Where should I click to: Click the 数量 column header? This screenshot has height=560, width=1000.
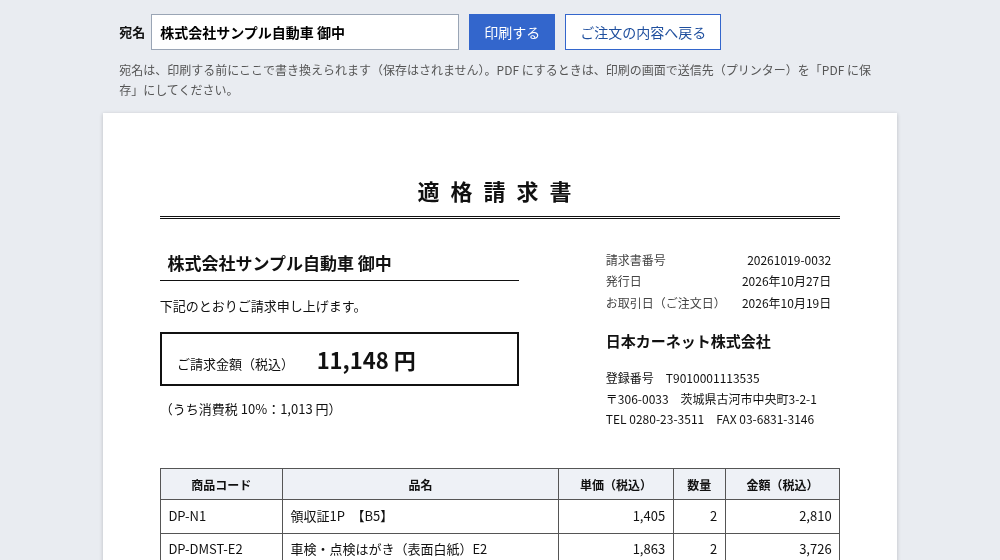[699, 485]
